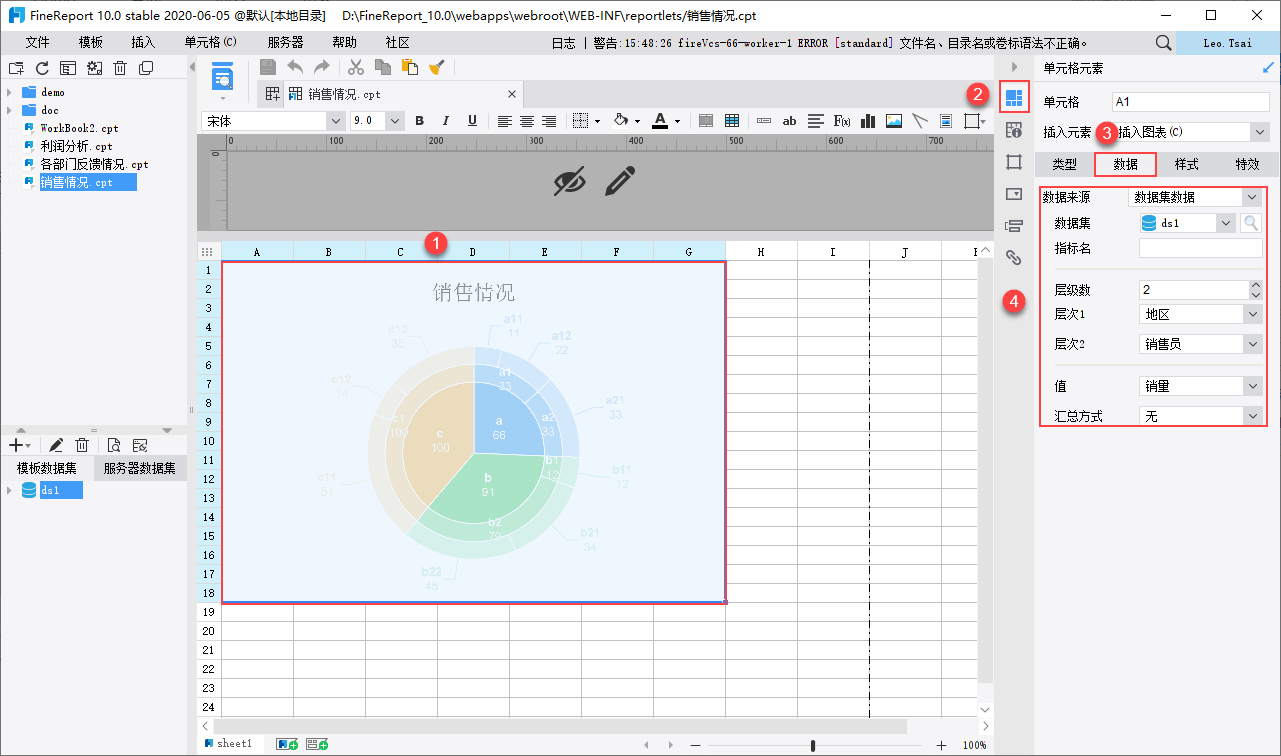Click the dataset preview magnifier icon
This screenshot has height=756, width=1281.
(1251, 223)
